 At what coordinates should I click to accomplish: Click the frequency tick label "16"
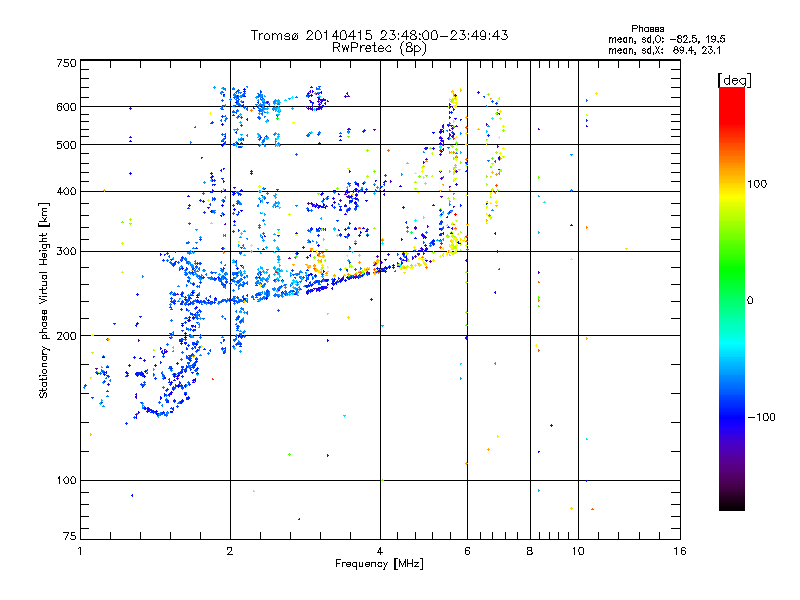tap(680, 551)
